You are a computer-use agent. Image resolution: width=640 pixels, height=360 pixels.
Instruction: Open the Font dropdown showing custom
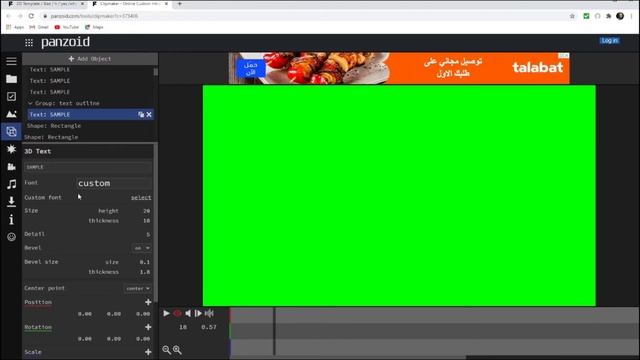click(x=114, y=183)
